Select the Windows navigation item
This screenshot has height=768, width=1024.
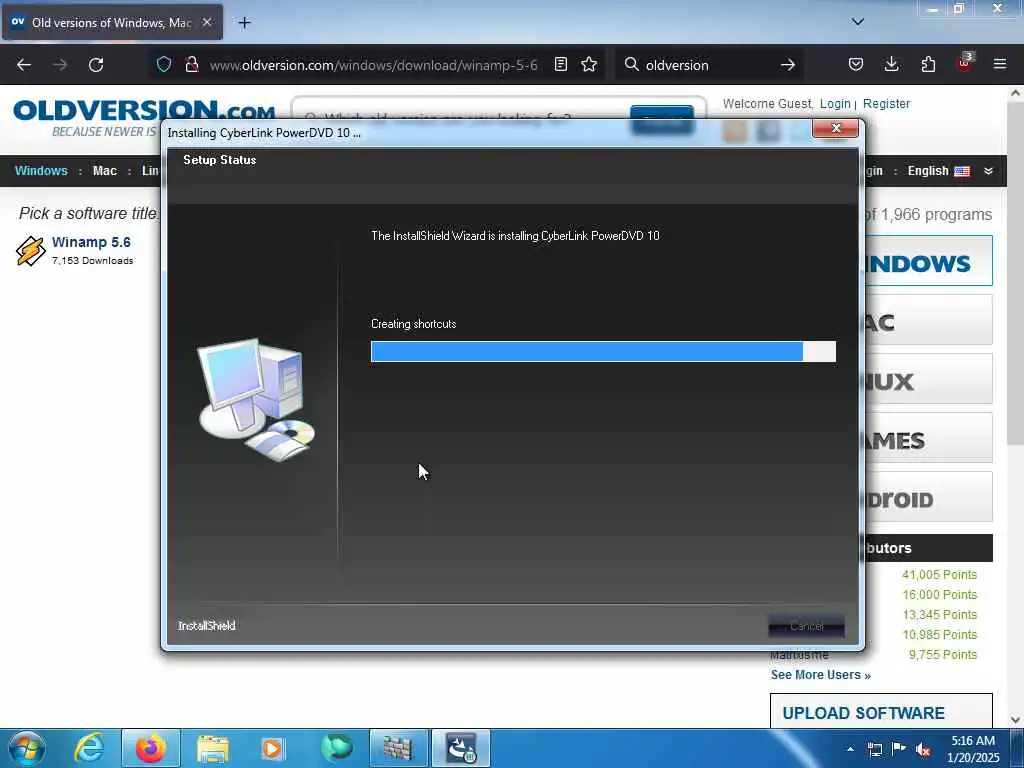41,170
